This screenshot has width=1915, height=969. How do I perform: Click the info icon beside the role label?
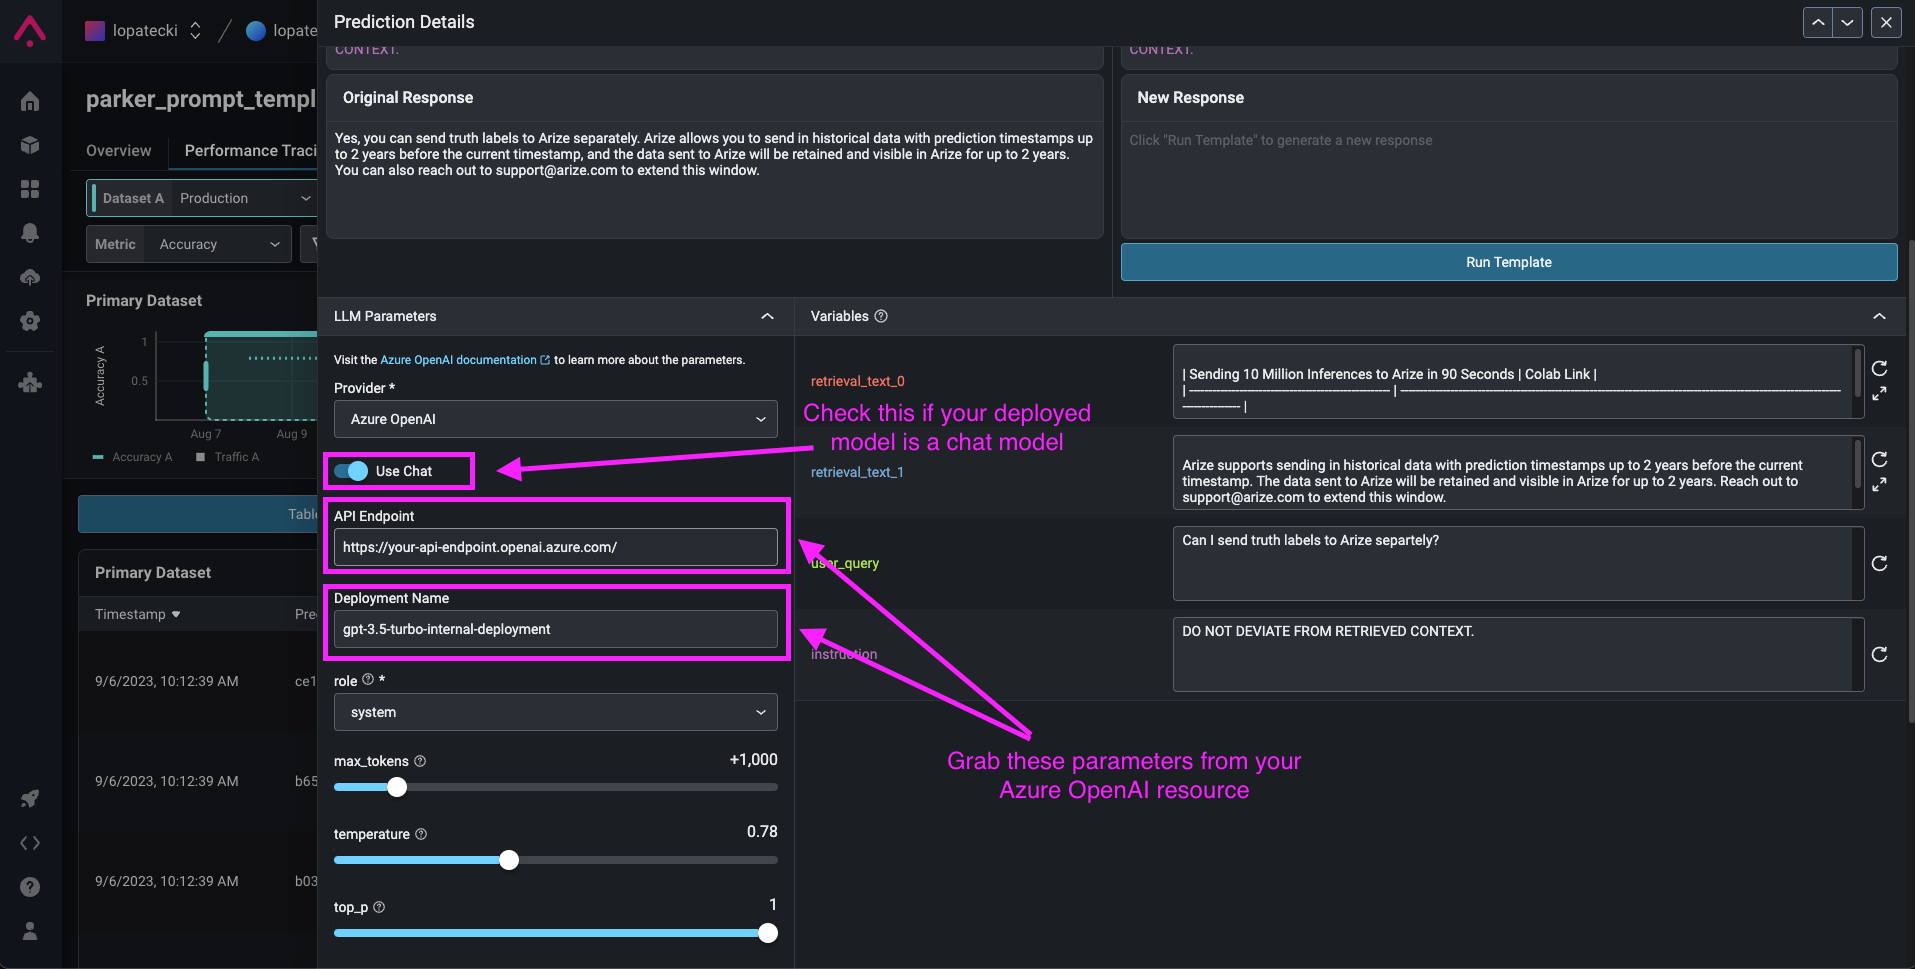click(x=368, y=680)
